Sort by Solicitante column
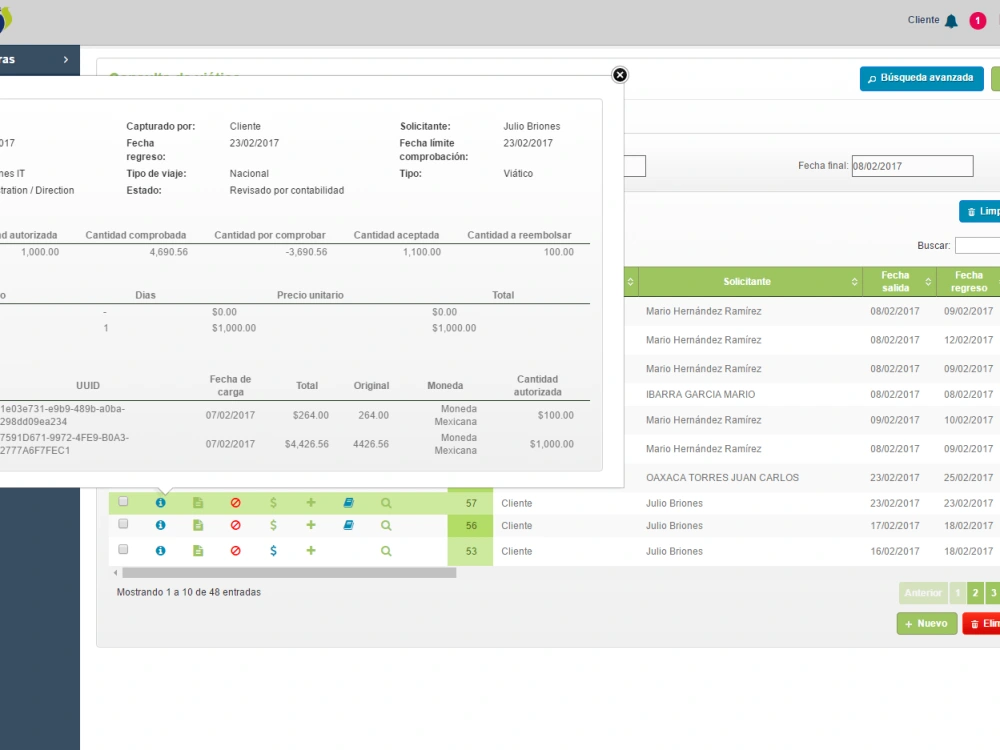 (750, 281)
